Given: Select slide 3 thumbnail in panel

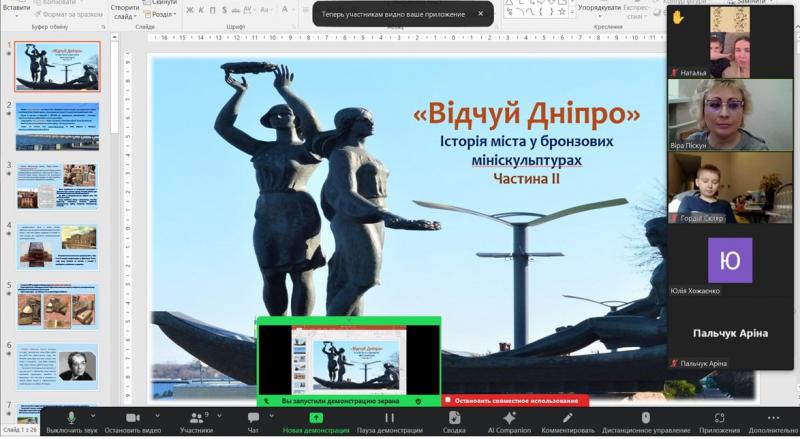Looking at the screenshot, I should (x=57, y=187).
